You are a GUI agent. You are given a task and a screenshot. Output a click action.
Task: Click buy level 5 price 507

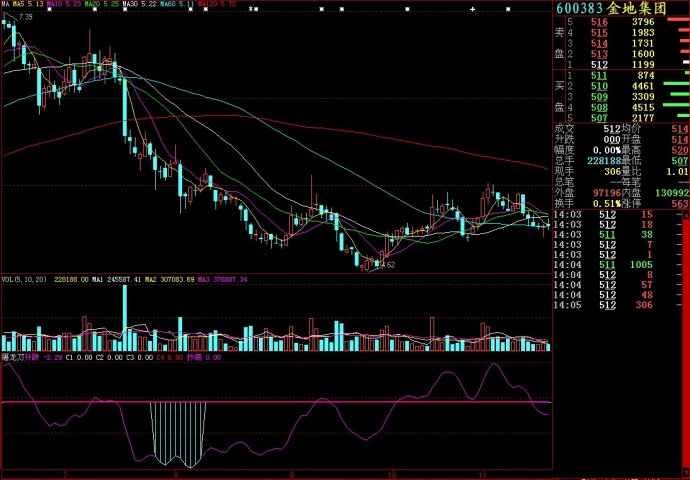(x=599, y=118)
